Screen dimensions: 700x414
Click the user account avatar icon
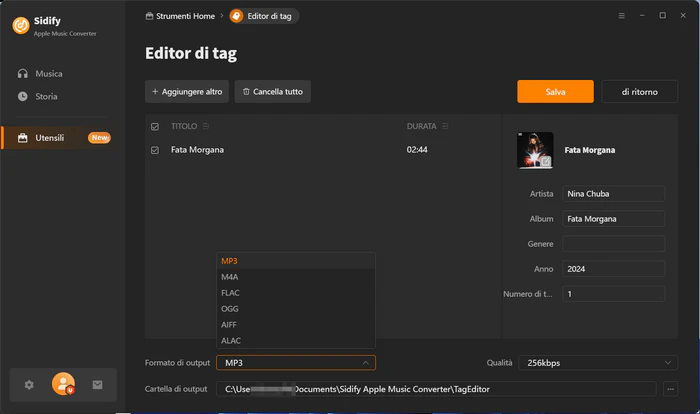pos(63,384)
